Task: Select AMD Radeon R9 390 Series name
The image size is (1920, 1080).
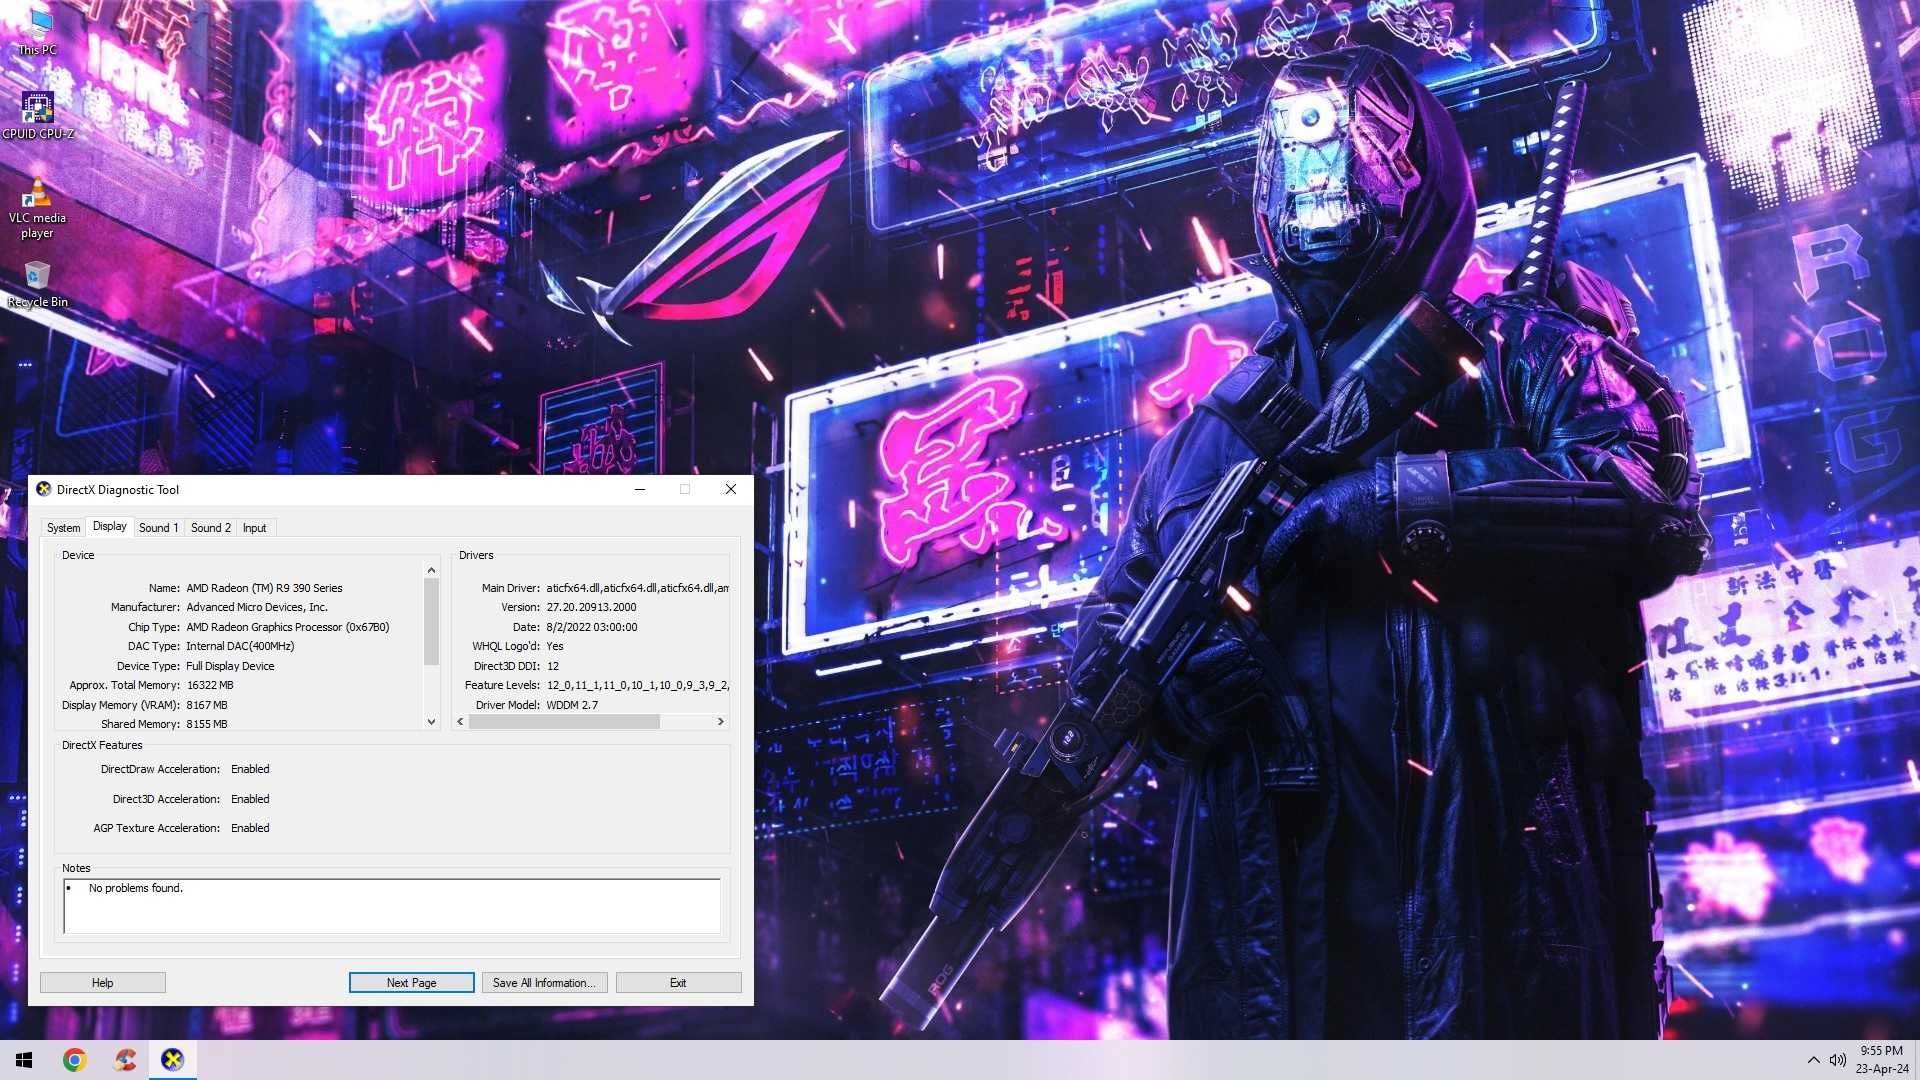Action: click(x=264, y=588)
